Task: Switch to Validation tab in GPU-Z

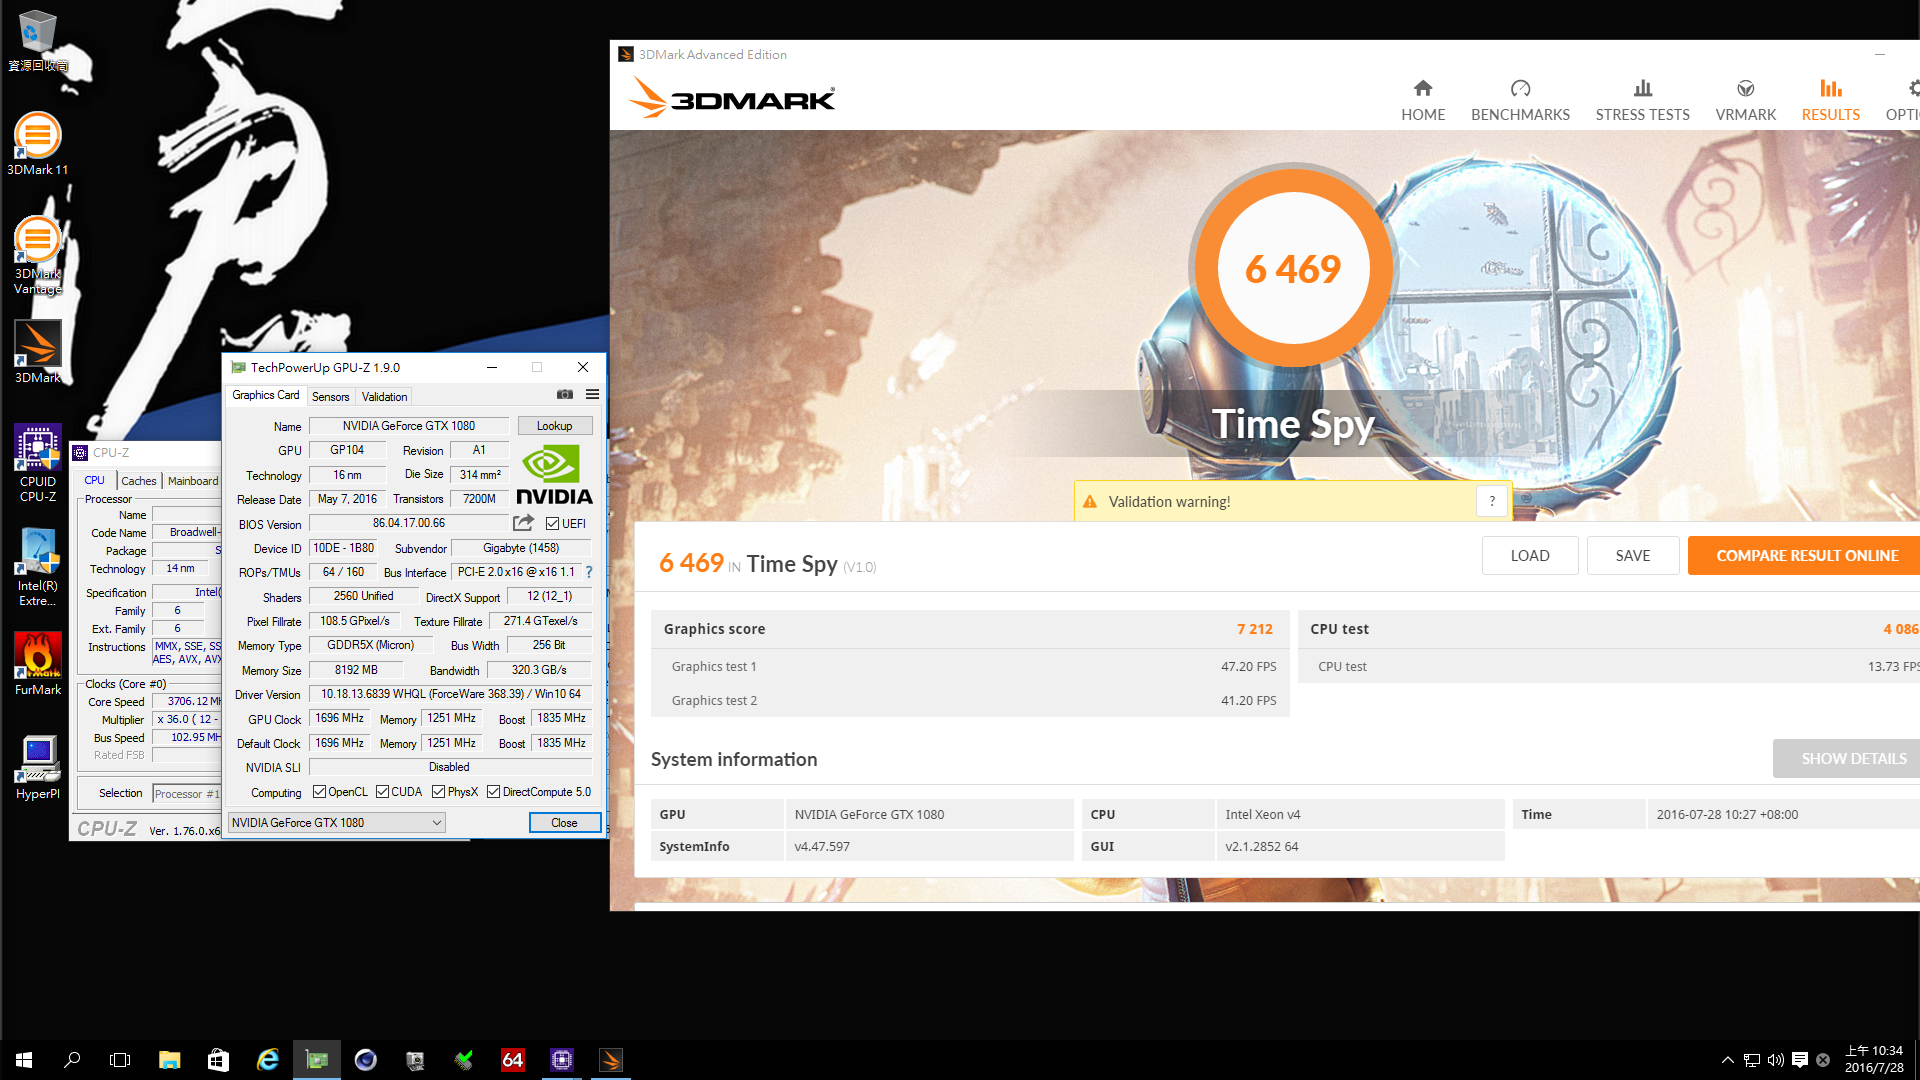Action: tap(384, 396)
